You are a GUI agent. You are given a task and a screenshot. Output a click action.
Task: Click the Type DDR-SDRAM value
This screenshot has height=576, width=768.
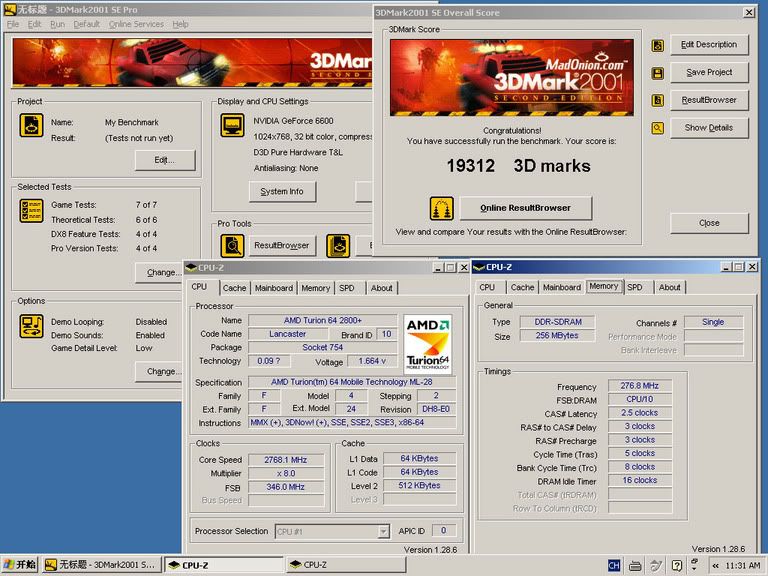(x=558, y=322)
